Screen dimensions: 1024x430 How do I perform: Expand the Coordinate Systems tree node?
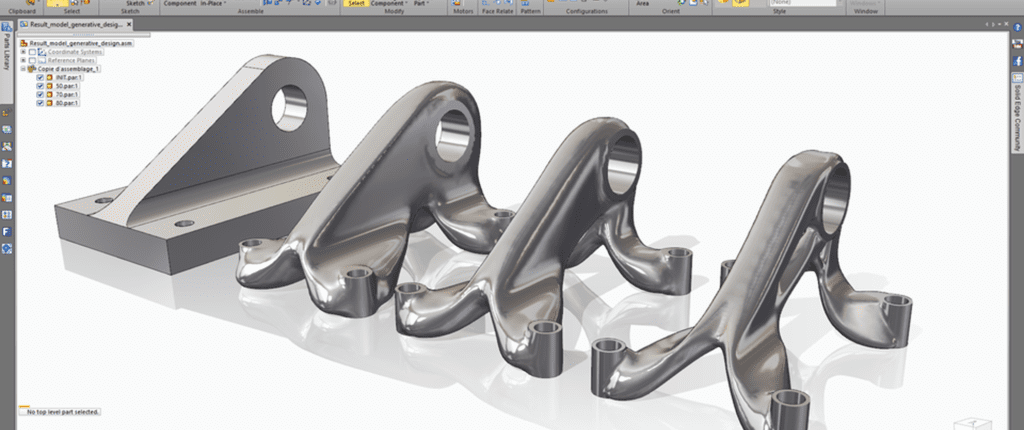pyautogui.click(x=24, y=52)
